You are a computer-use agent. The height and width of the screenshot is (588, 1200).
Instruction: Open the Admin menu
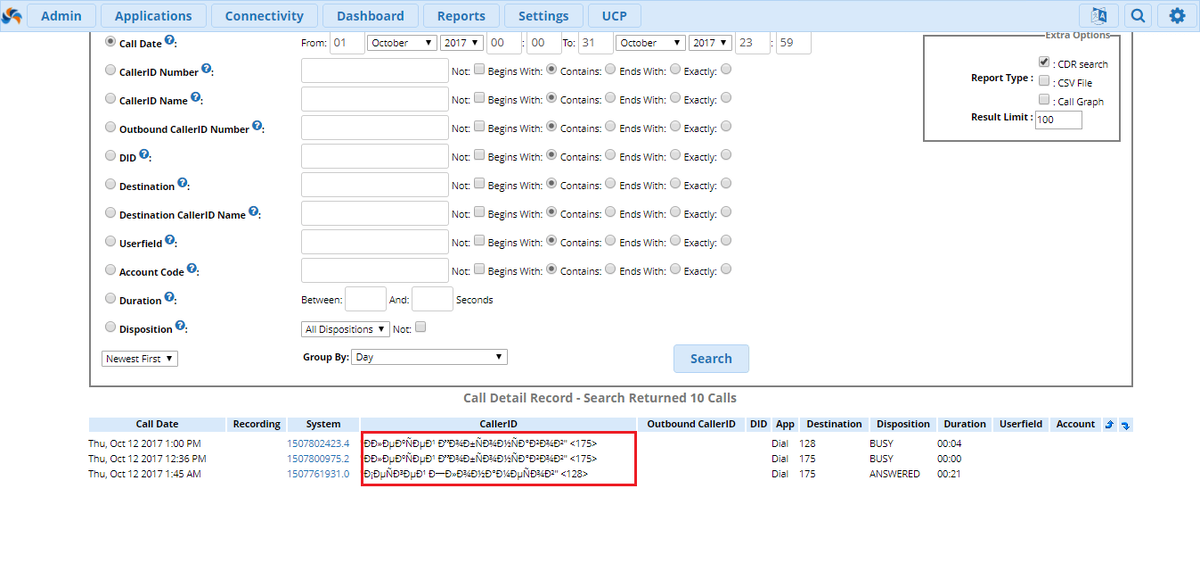(62, 16)
